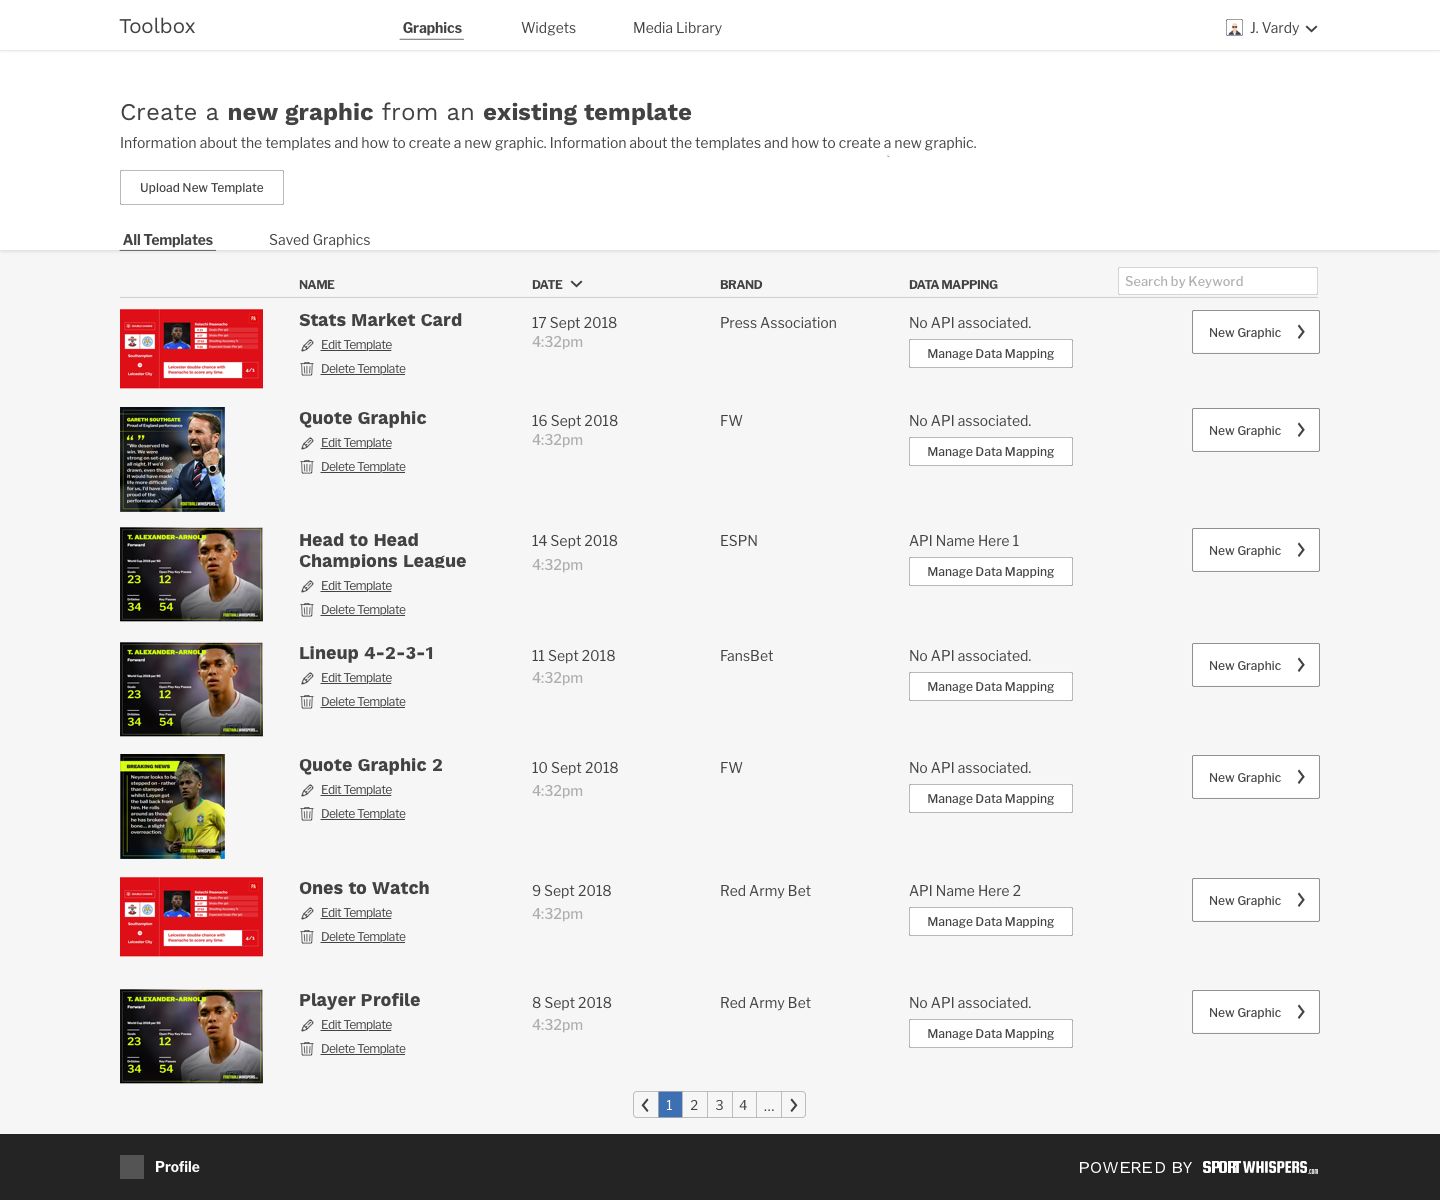Switch to the All Templates tab
This screenshot has height=1200, width=1440.
(168, 240)
